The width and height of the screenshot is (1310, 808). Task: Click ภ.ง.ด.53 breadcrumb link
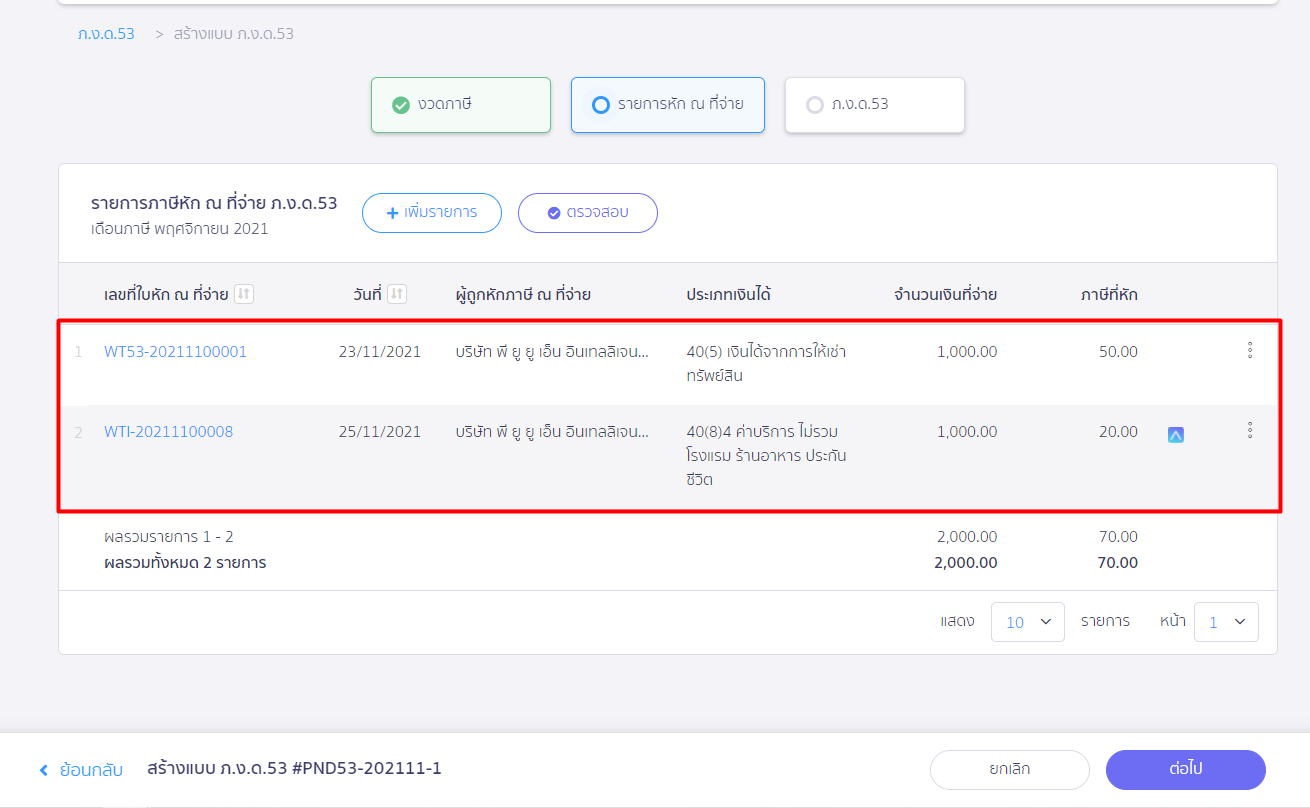(x=106, y=34)
